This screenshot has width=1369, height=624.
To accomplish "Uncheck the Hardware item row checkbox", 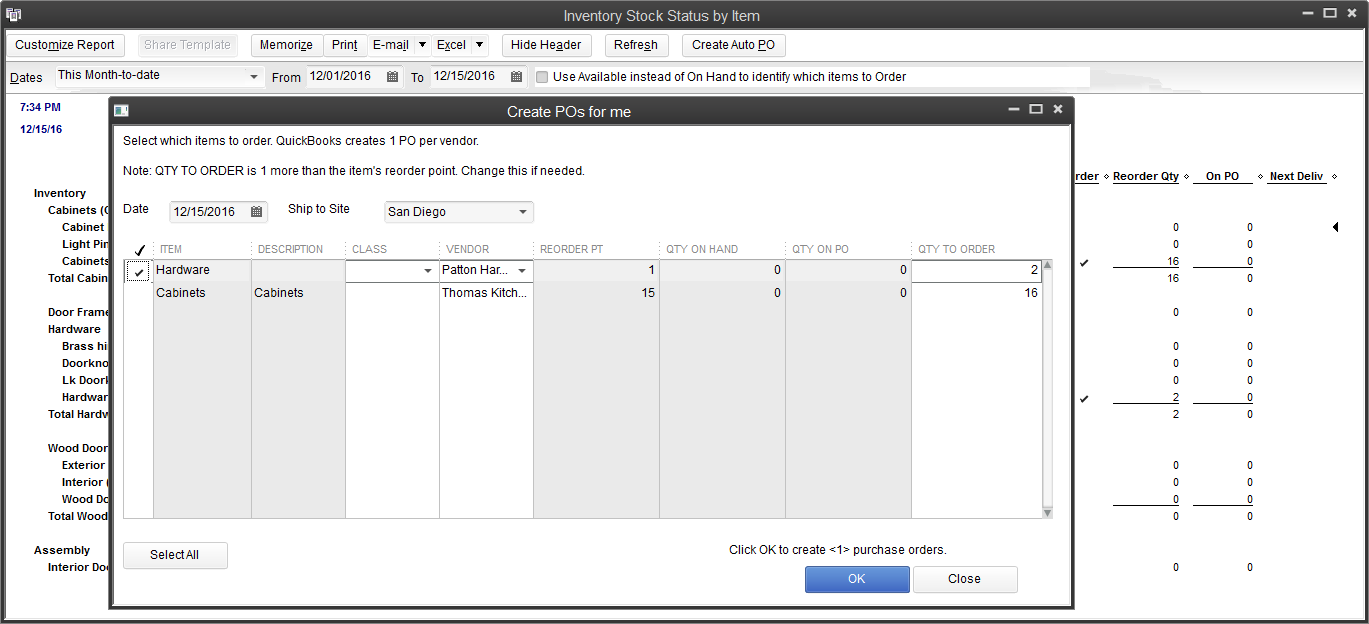I will 139,271.
